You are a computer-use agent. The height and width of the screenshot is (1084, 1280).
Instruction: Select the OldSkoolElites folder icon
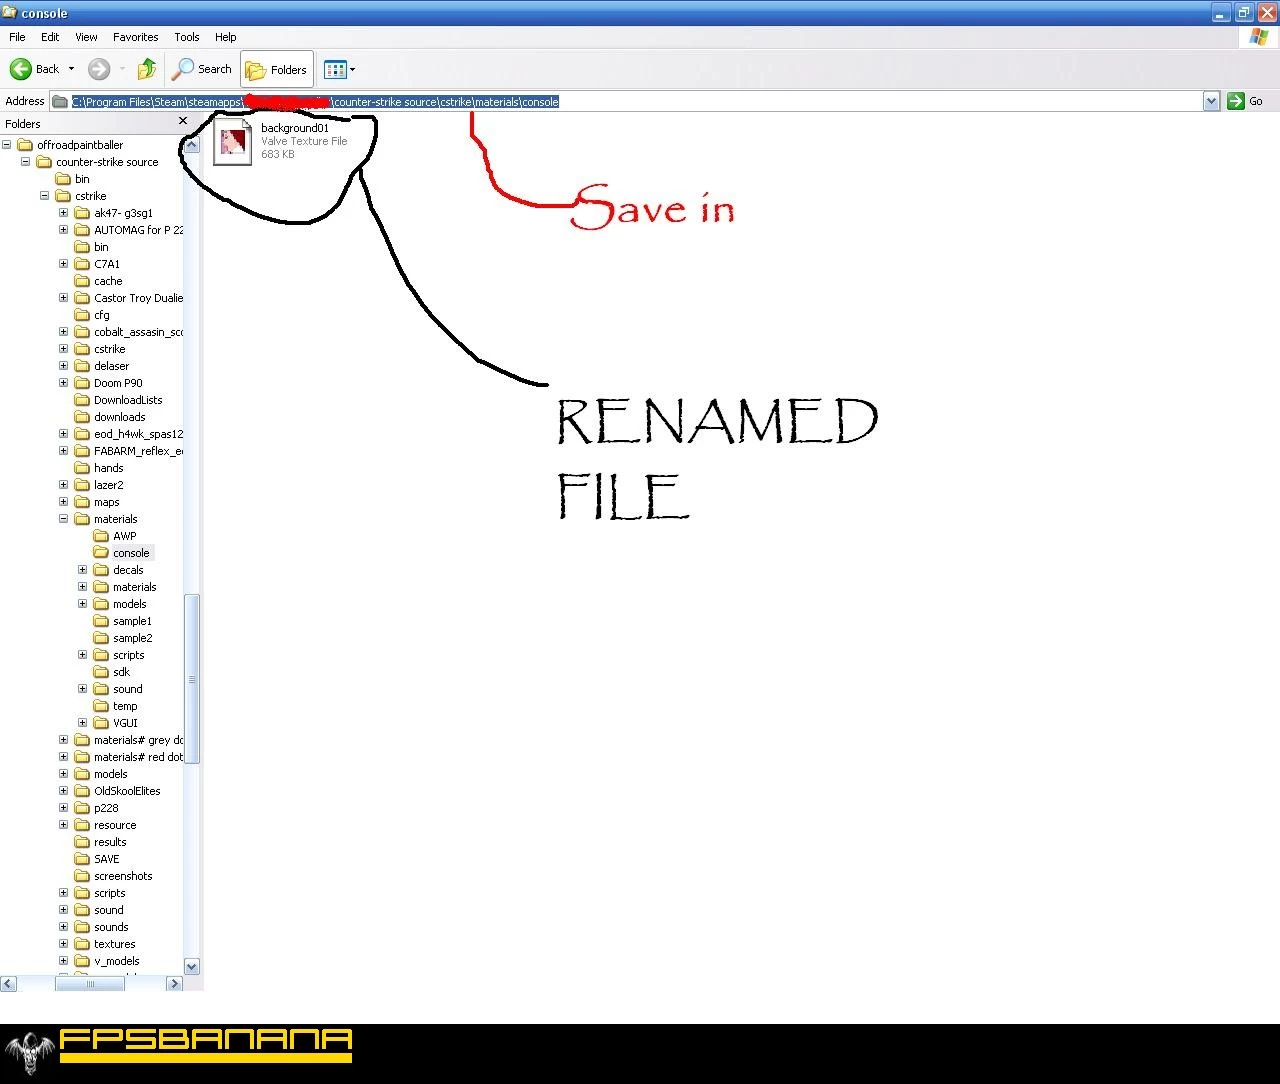click(x=82, y=791)
